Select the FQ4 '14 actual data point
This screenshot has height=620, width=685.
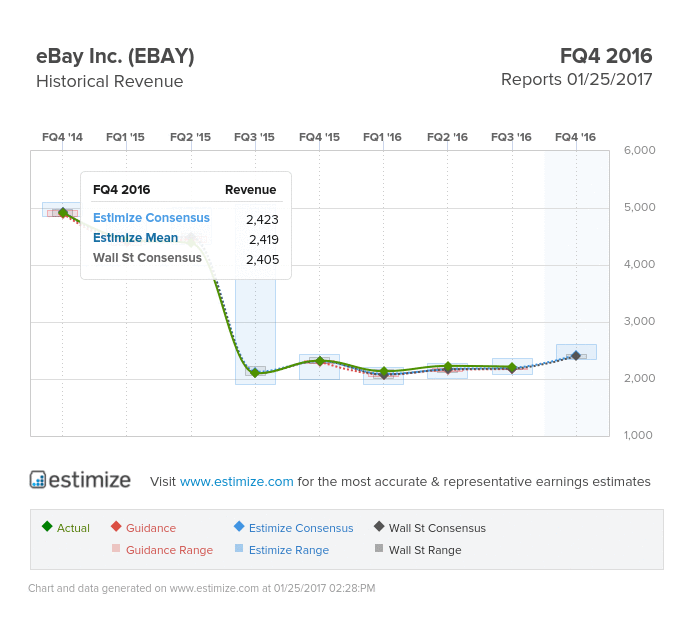point(62,213)
